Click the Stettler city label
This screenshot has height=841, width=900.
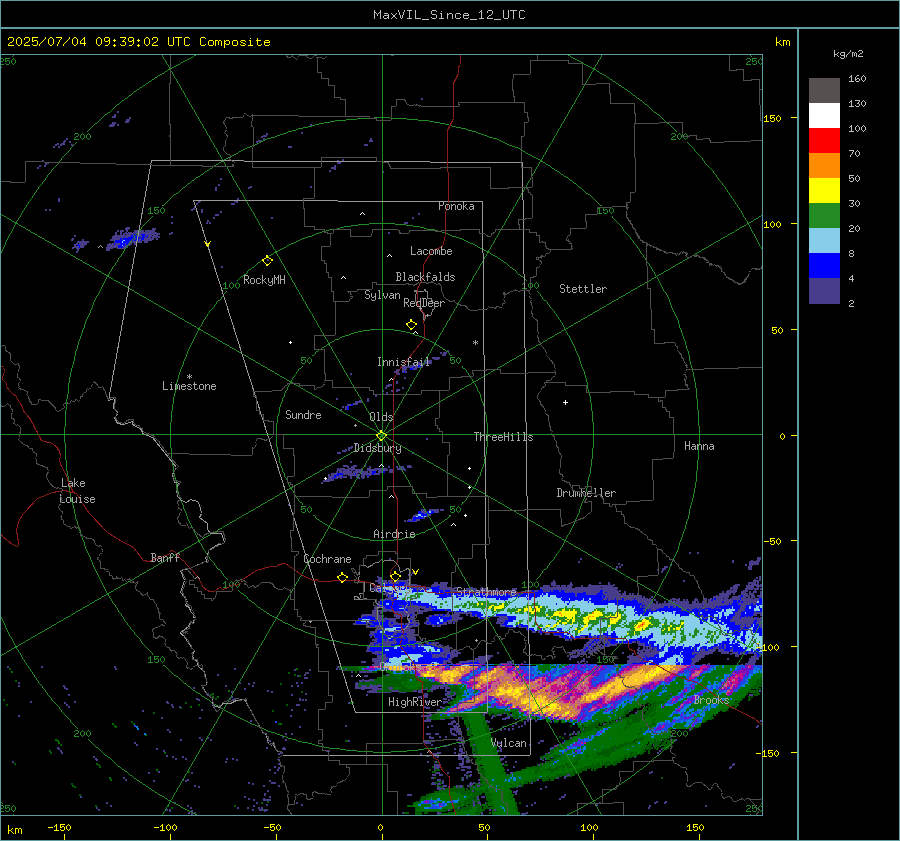583,289
